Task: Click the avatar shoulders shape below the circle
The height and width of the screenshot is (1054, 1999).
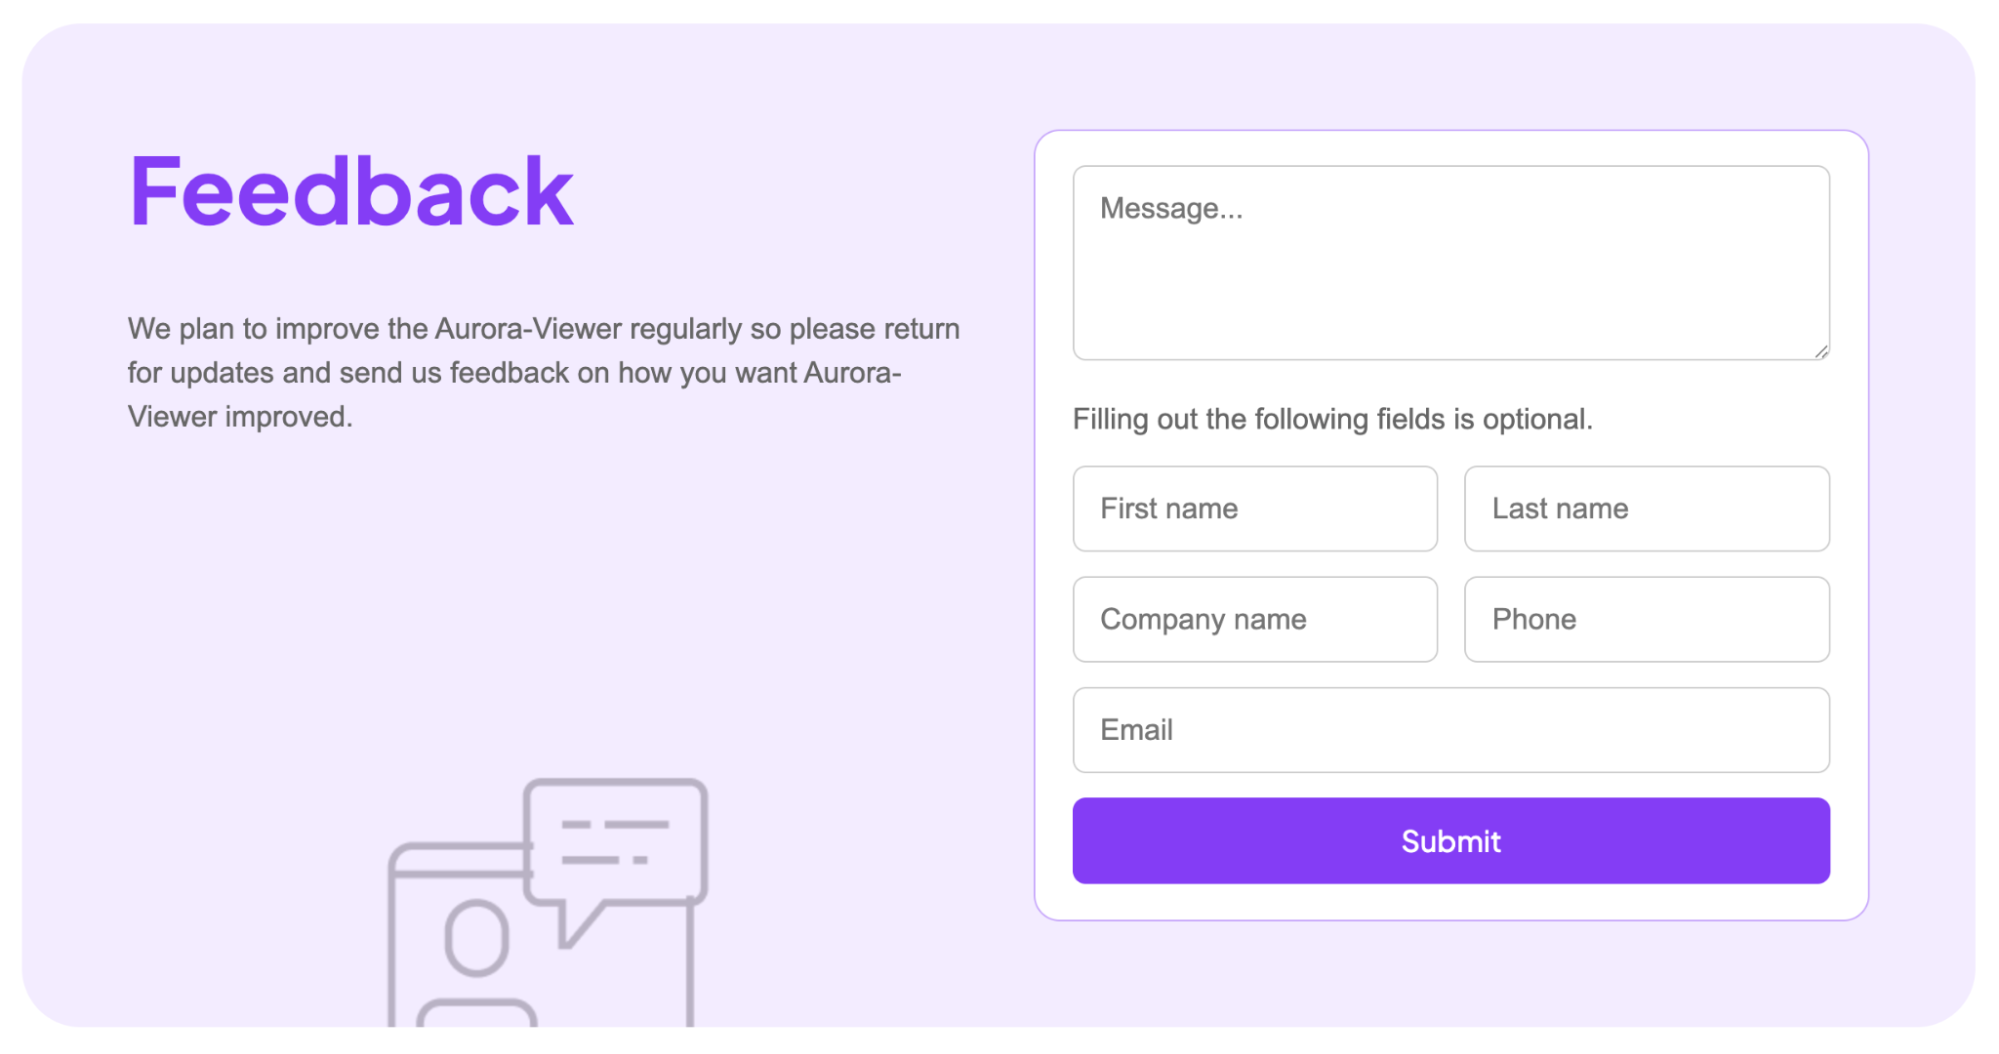Action: (x=477, y=1012)
